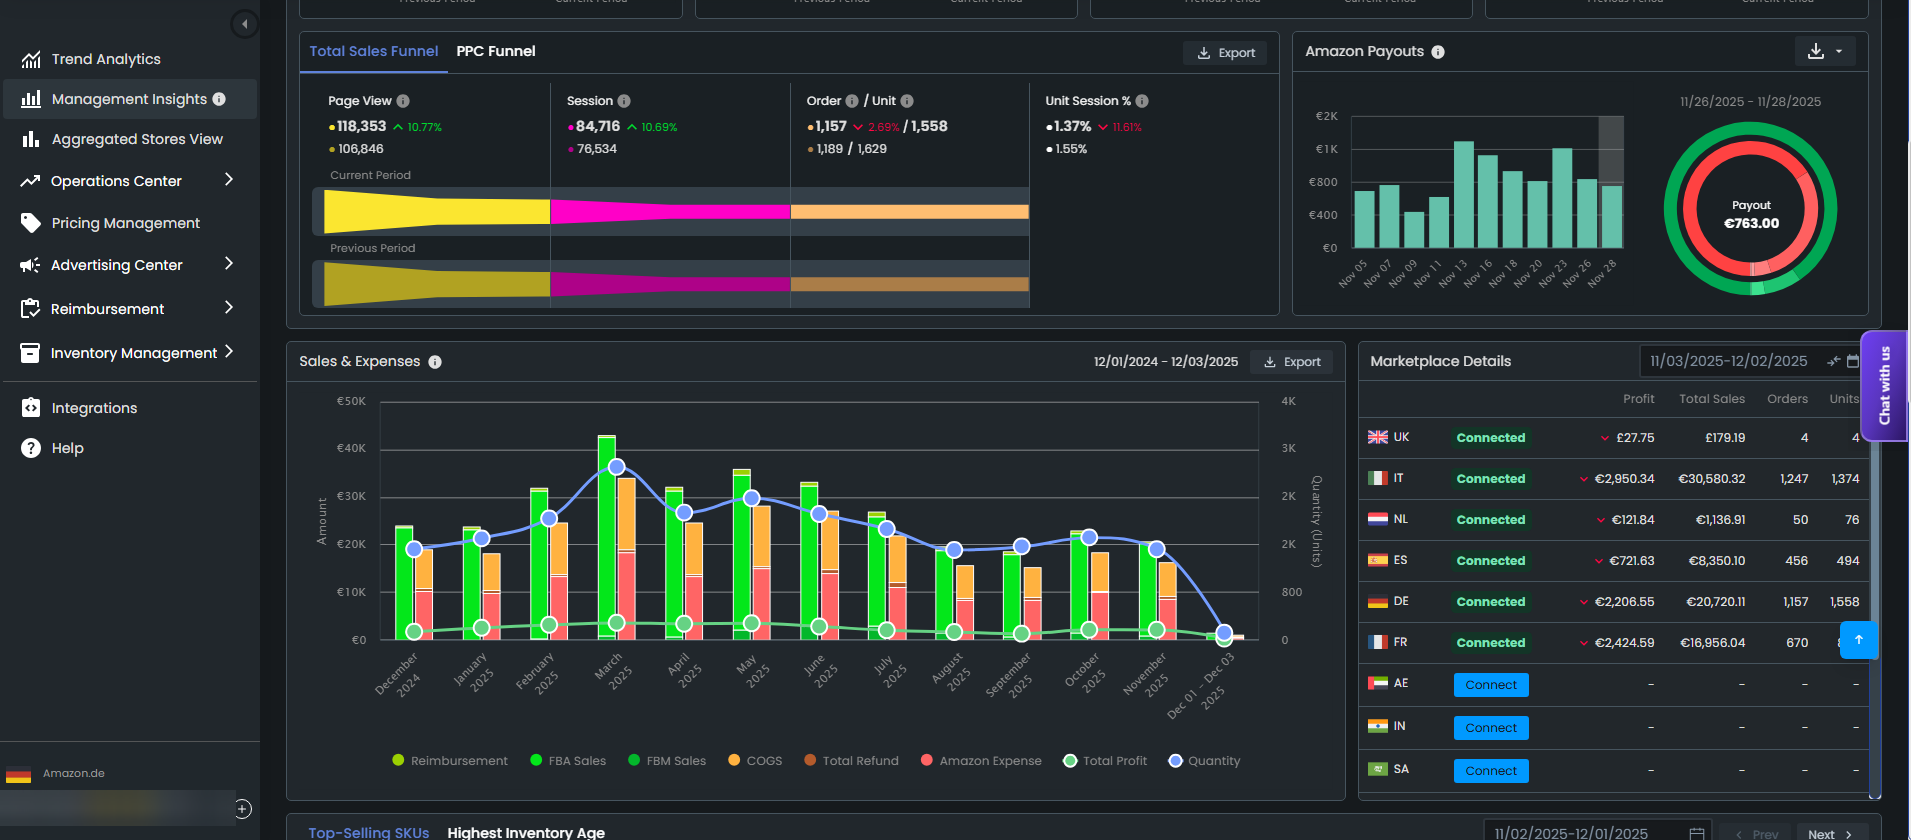1911x840 pixels.
Task: Click the Help question mark icon
Action: click(31, 448)
